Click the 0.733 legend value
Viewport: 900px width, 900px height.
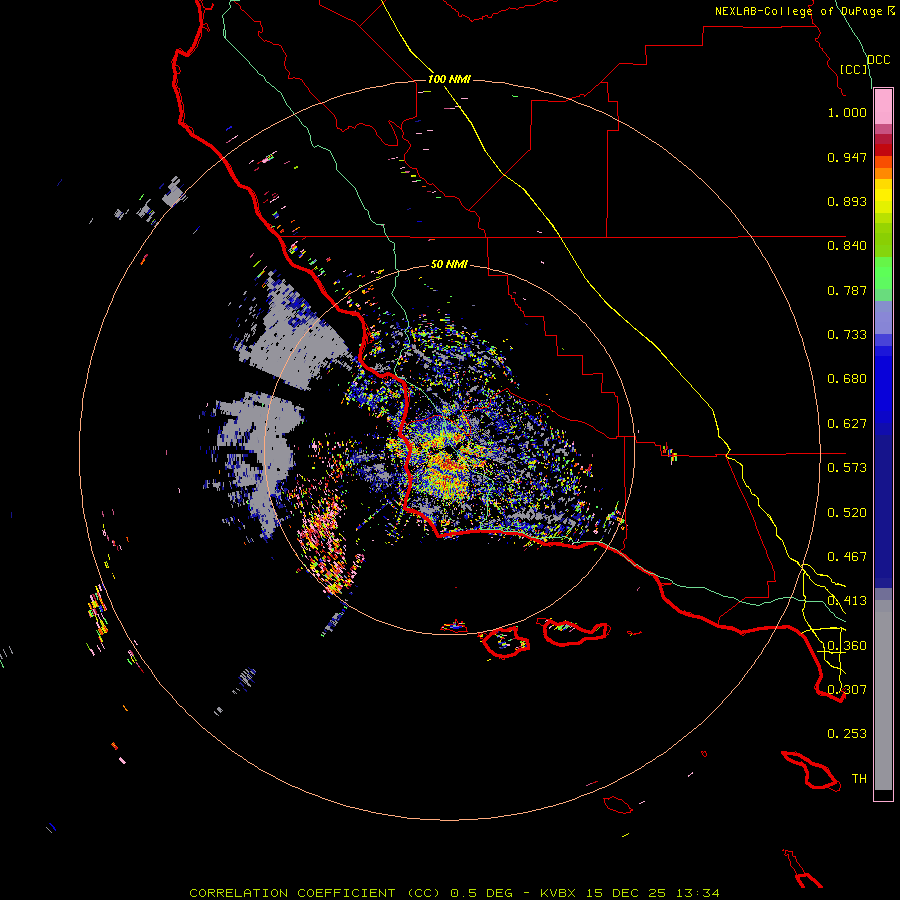tap(847, 335)
